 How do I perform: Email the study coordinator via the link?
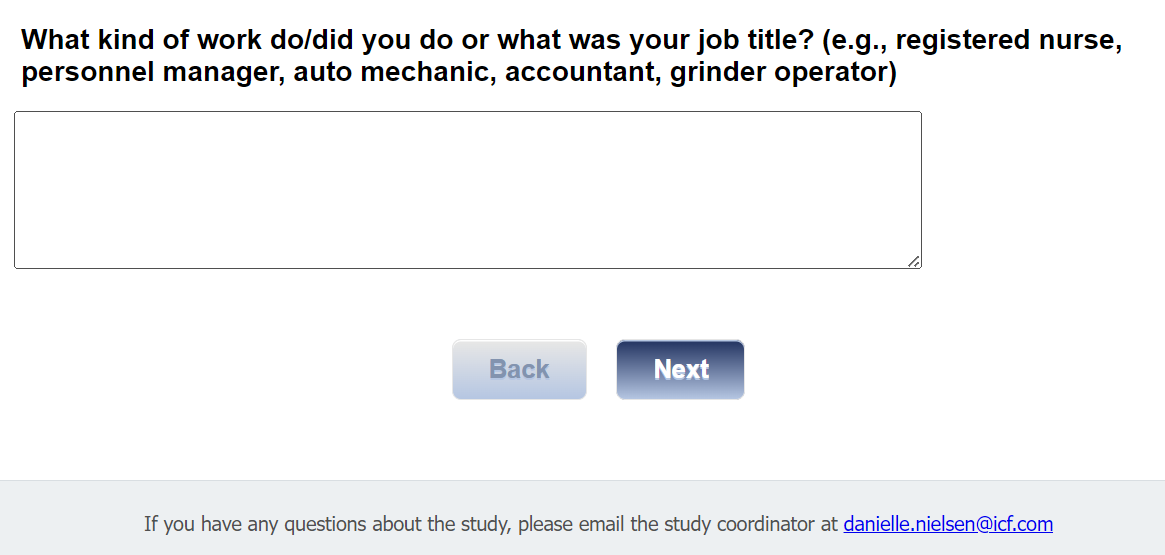(947, 524)
